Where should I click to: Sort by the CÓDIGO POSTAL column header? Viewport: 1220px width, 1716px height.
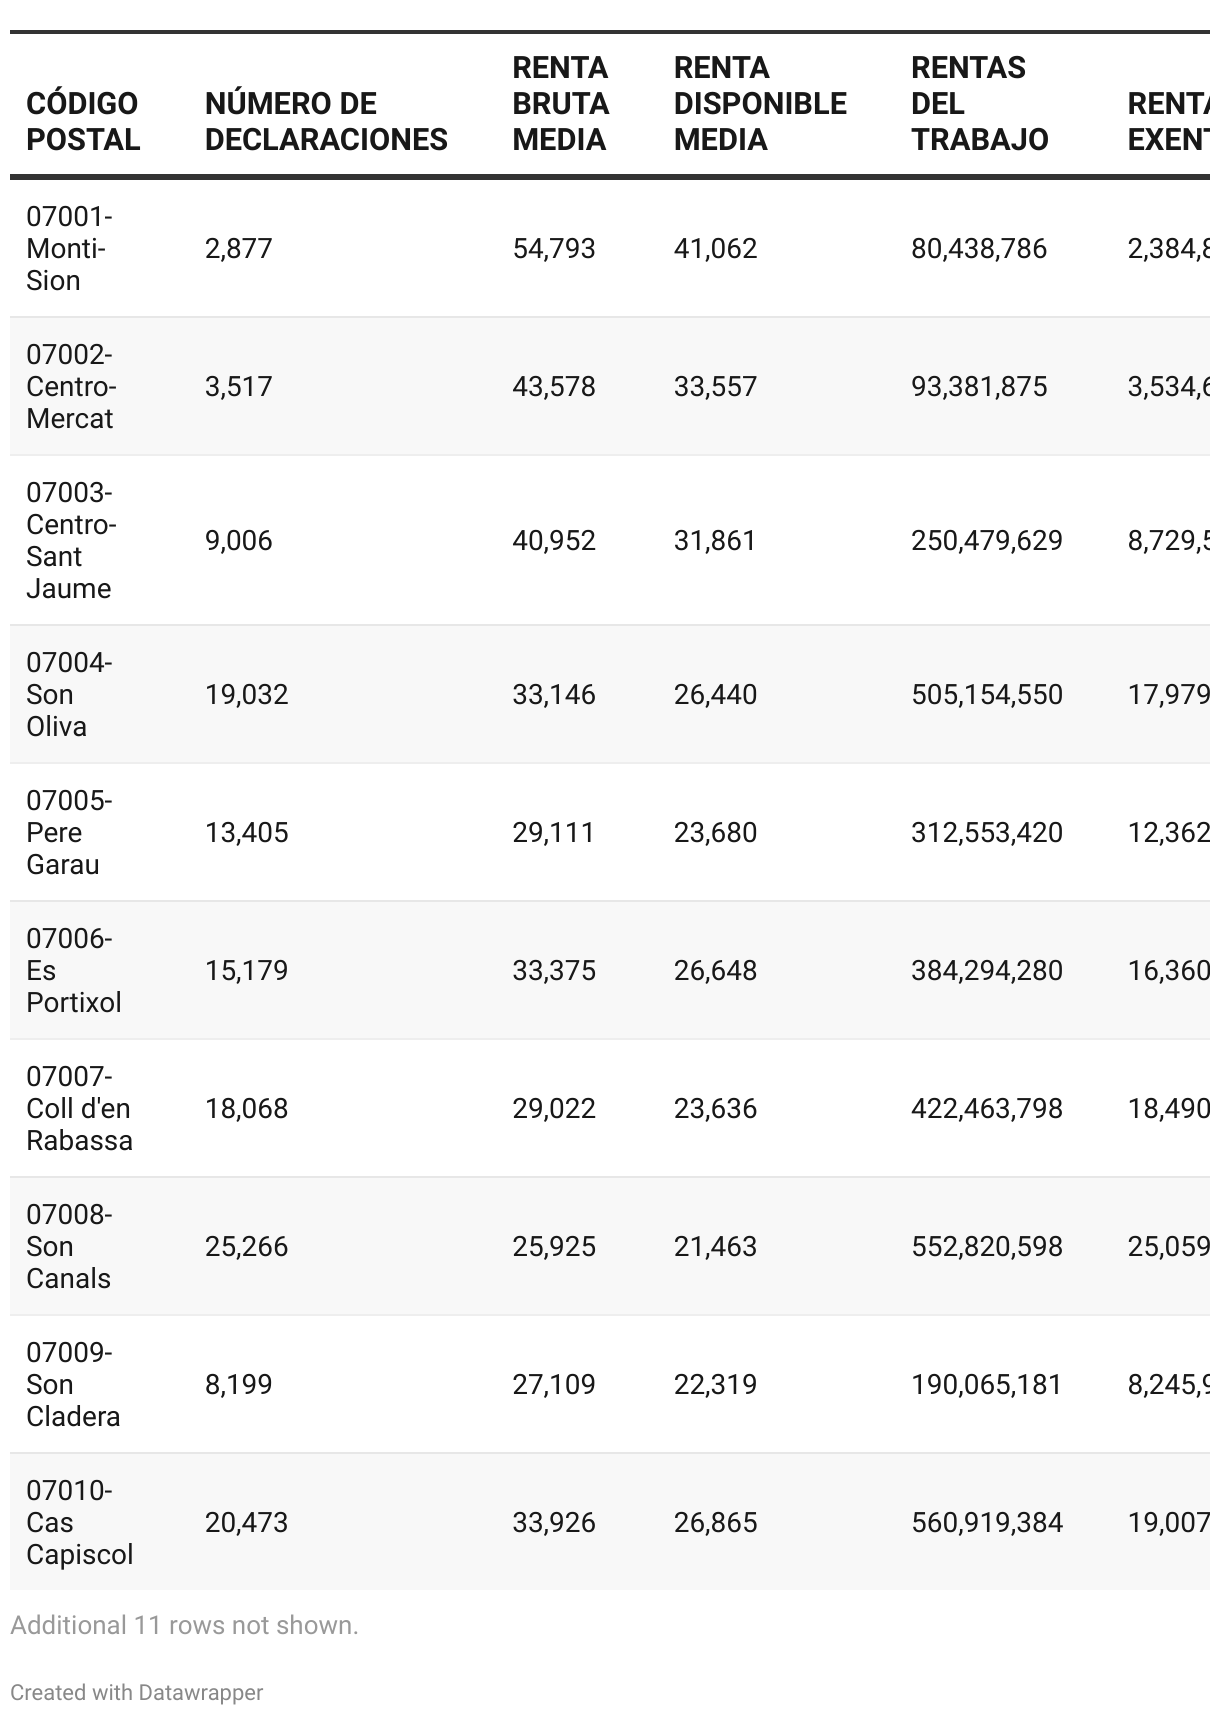83,121
